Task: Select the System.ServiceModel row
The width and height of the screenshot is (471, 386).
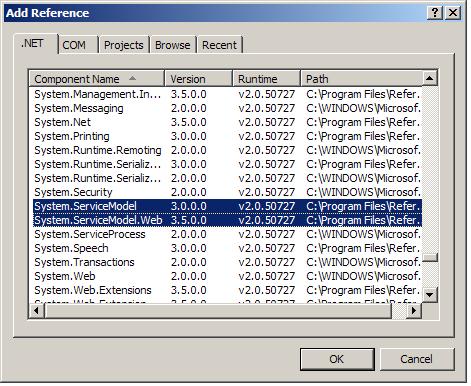Action: (227, 206)
